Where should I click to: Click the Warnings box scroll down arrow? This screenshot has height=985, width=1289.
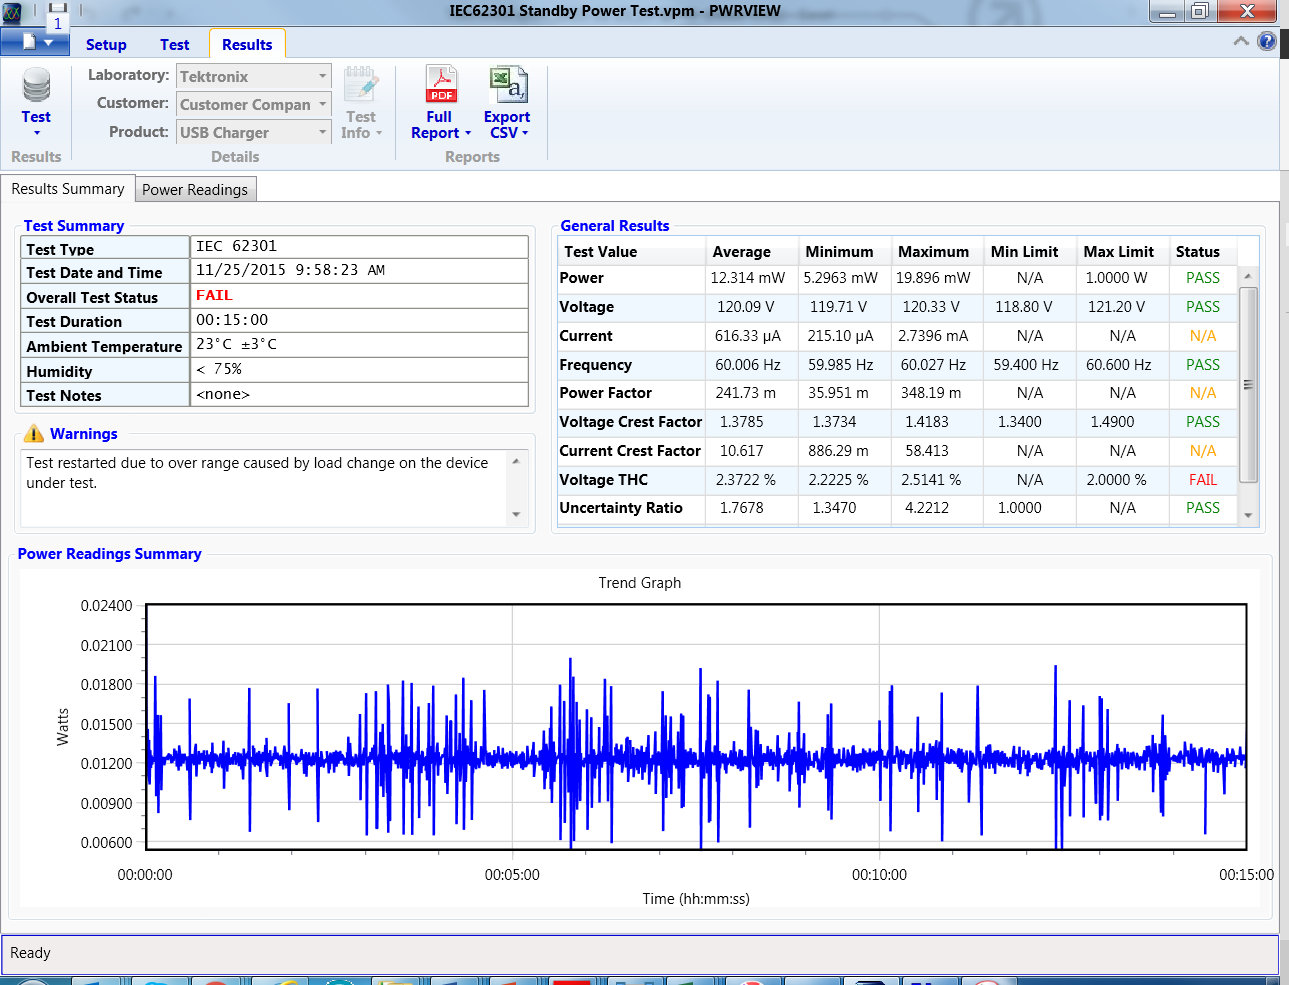[x=516, y=514]
